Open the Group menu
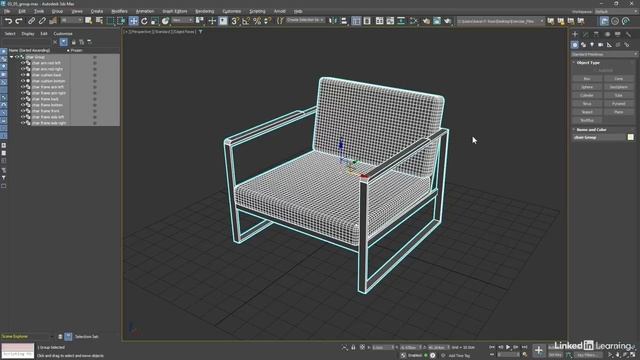 click(57, 11)
